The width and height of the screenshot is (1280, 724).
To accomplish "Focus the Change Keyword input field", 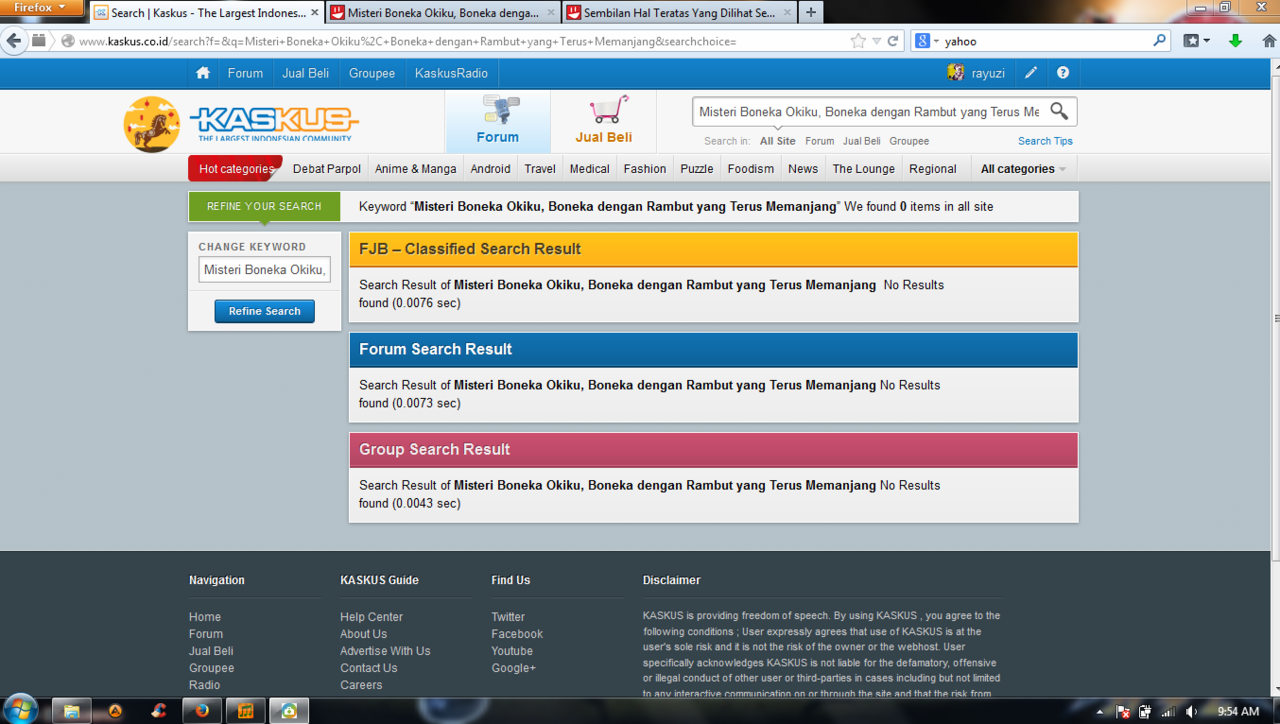I will click(264, 270).
